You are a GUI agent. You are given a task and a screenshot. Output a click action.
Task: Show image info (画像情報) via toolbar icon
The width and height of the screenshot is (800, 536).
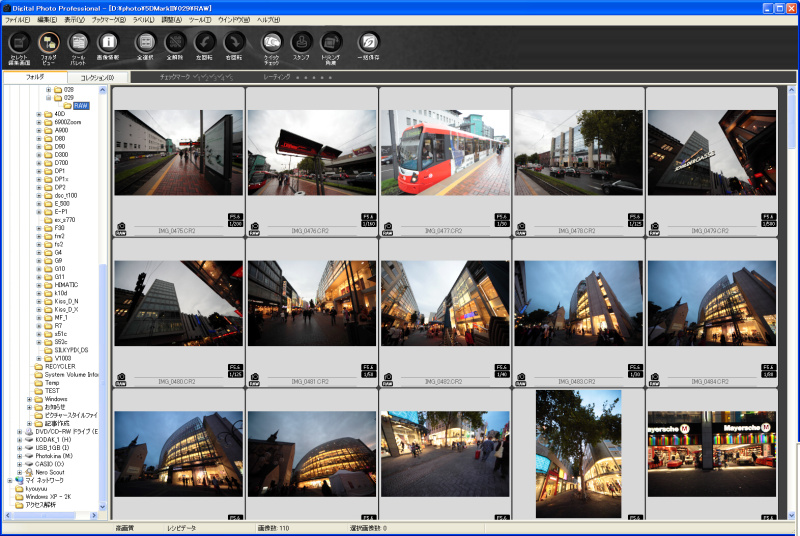(108, 43)
